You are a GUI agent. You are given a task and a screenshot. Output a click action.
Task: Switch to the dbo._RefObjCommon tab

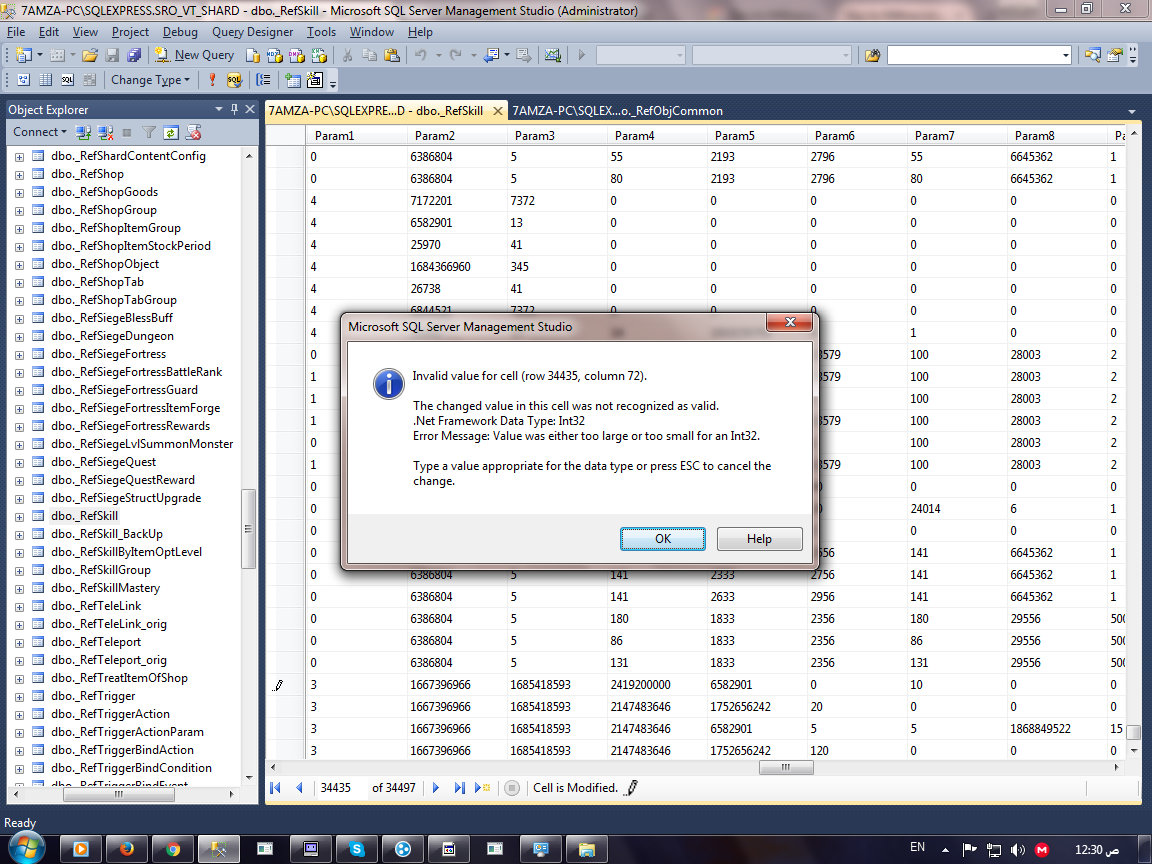(617, 111)
